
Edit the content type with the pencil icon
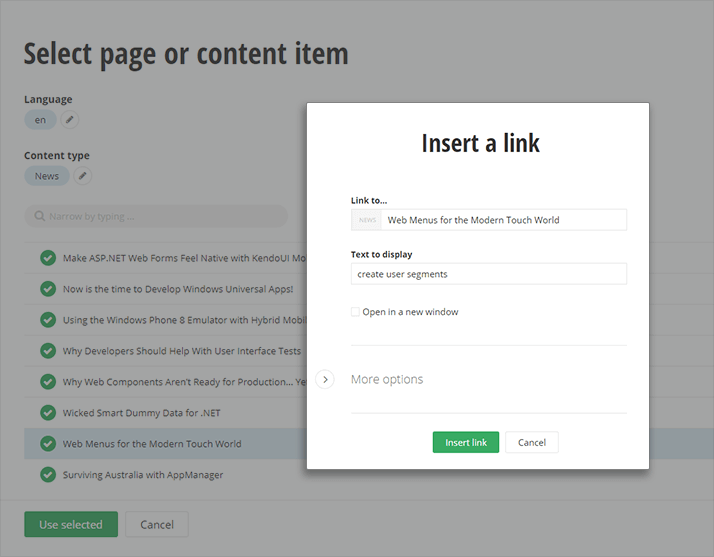[82, 176]
